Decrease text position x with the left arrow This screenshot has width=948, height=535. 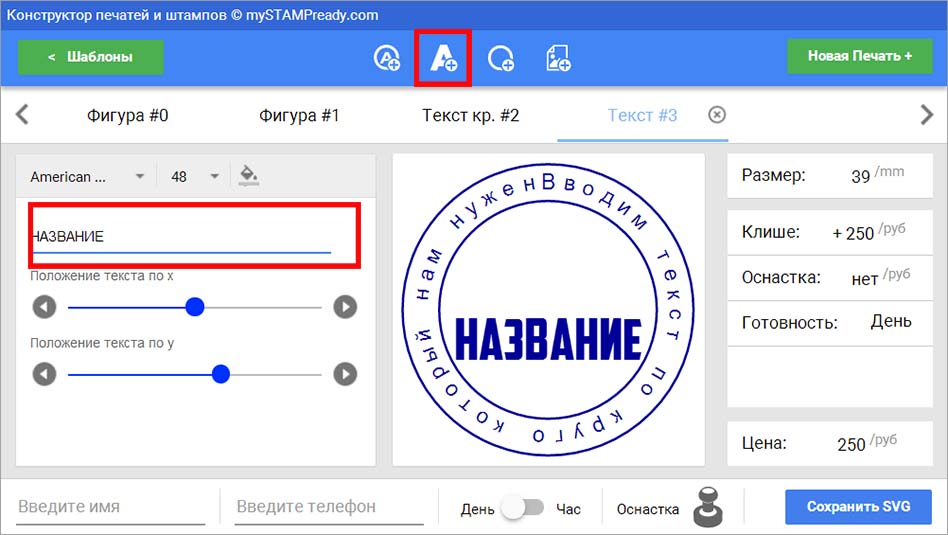pyautogui.click(x=44, y=307)
